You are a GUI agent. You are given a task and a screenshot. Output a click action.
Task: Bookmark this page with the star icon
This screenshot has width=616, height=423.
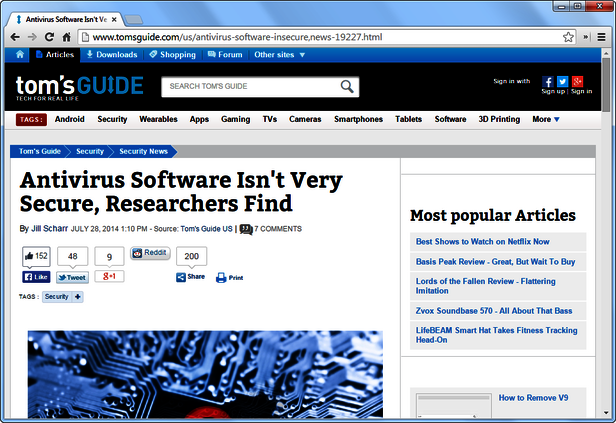point(568,37)
